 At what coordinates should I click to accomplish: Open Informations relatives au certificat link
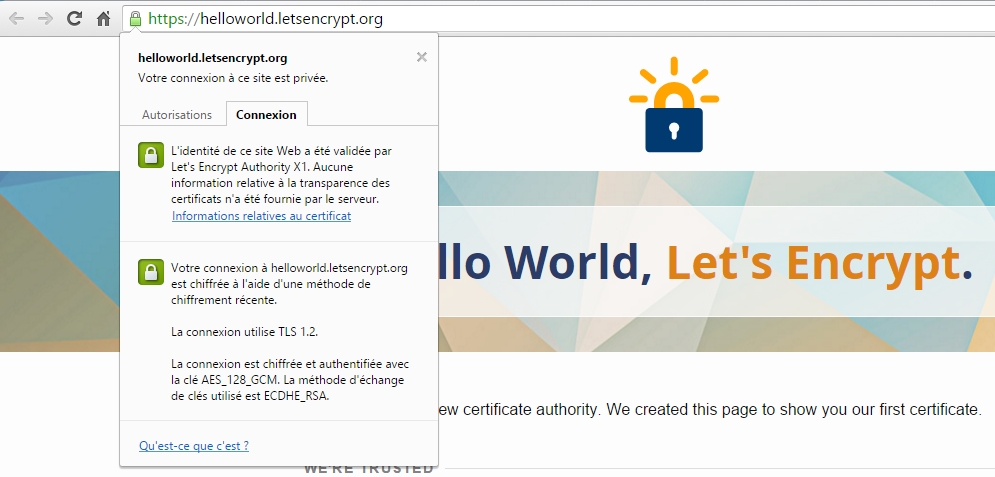click(261, 216)
